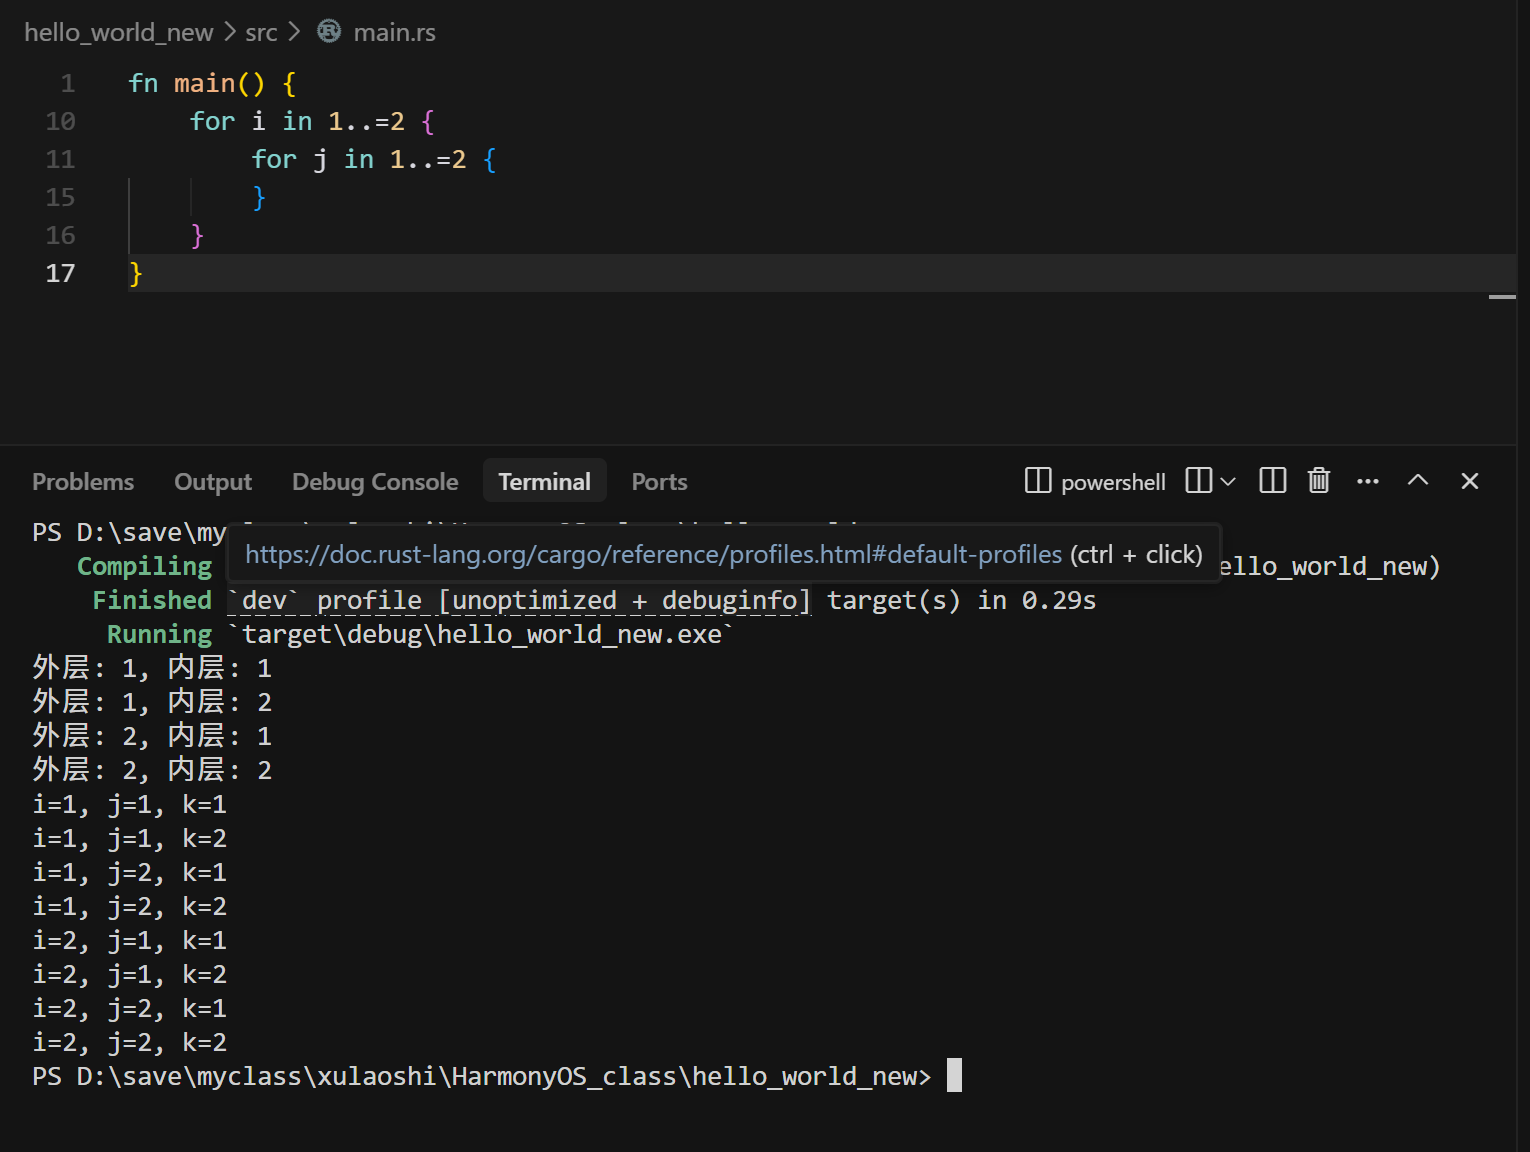This screenshot has width=1530, height=1152.
Task: Select hello_world_new in the breadcrumb
Action: [x=119, y=32]
